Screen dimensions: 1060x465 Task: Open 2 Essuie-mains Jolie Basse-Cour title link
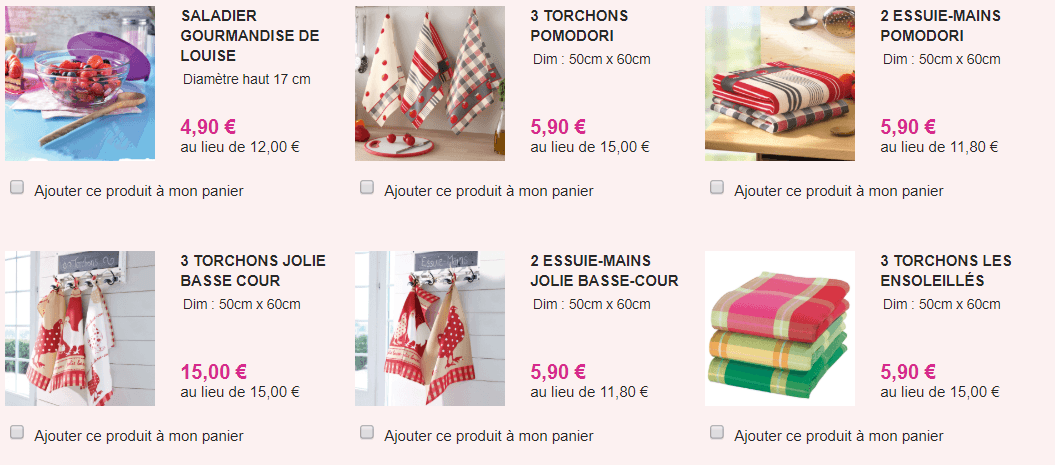click(604, 270)
